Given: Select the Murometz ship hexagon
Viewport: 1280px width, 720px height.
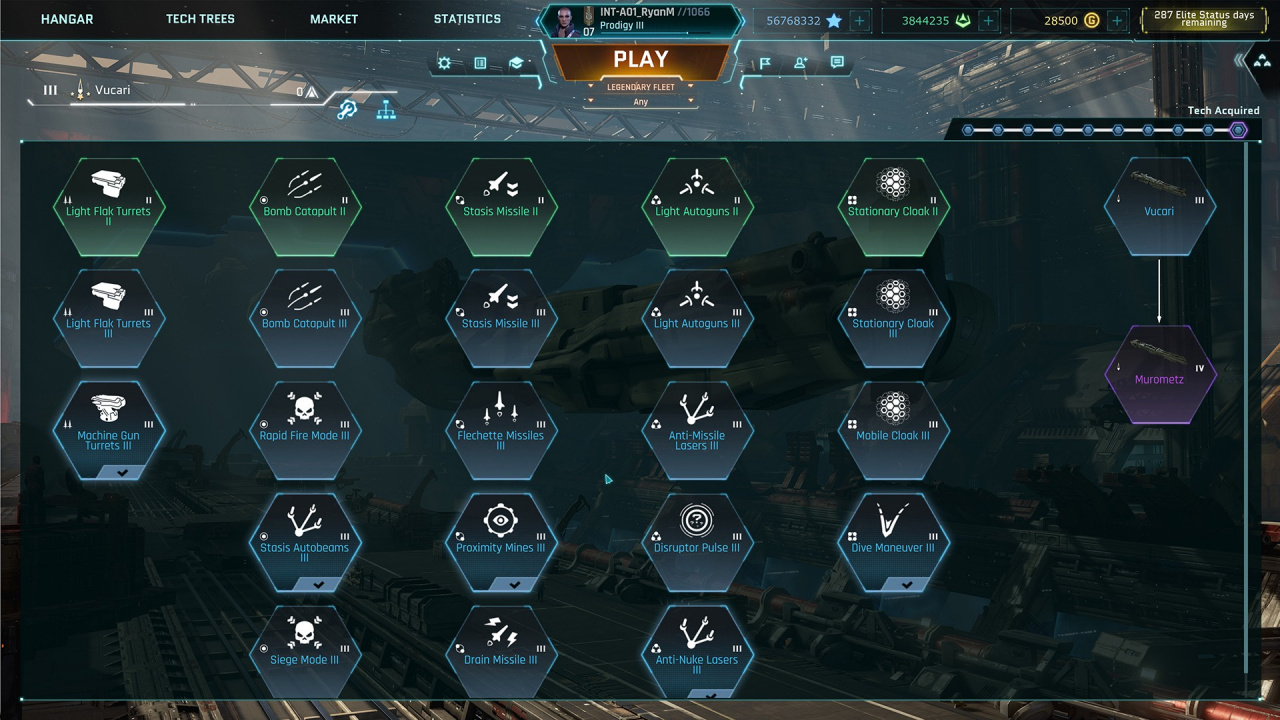Looking at the screenshot, I should pyautogui.click(x=1159, y=374).
